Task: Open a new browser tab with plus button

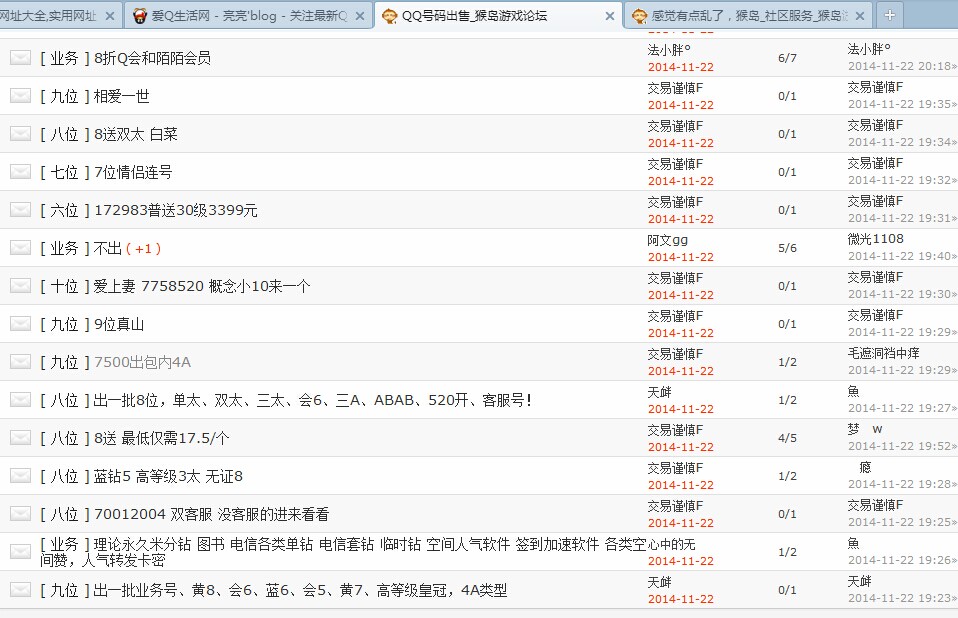Action: click(x=890, y=15)
